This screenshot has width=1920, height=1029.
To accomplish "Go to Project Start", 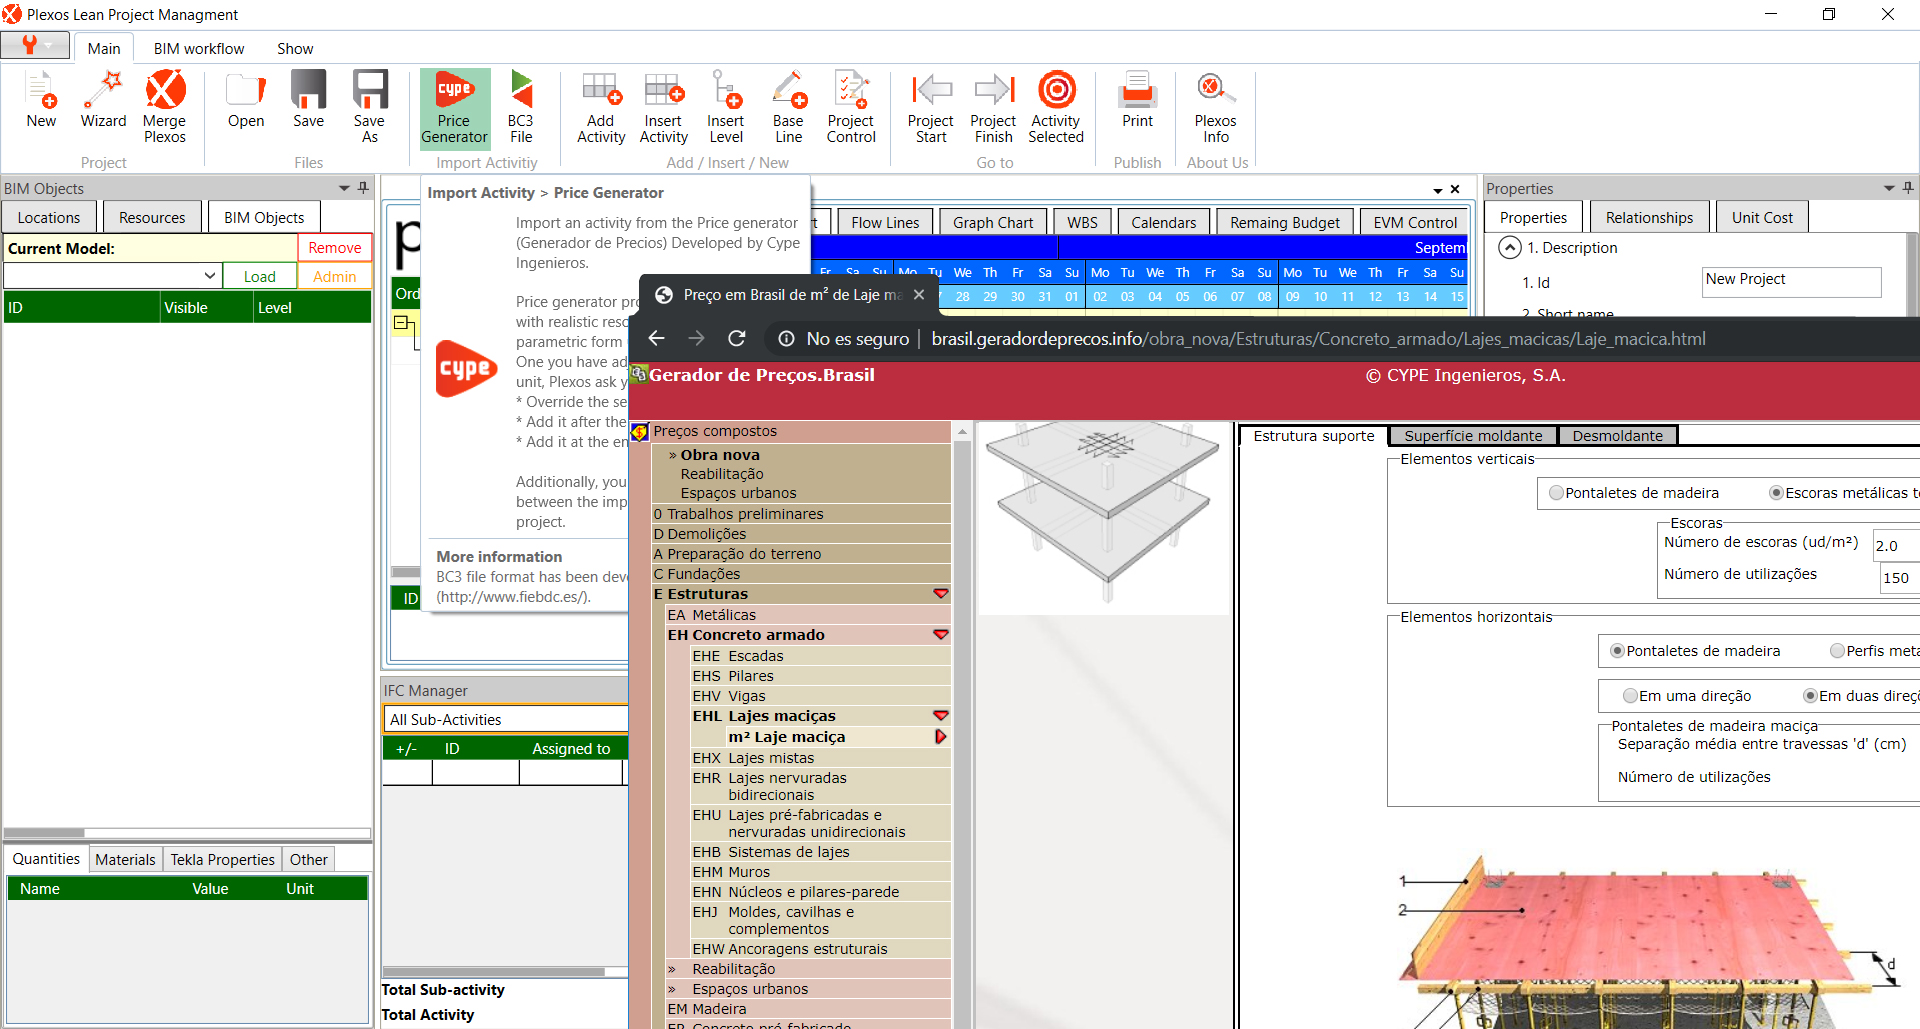I will pos(931,107).
